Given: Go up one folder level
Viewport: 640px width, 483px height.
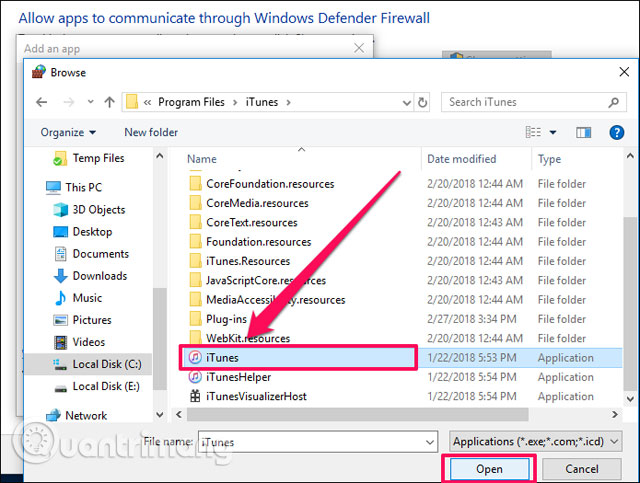Looking at the screenshot, I should [x=109, y=102].
